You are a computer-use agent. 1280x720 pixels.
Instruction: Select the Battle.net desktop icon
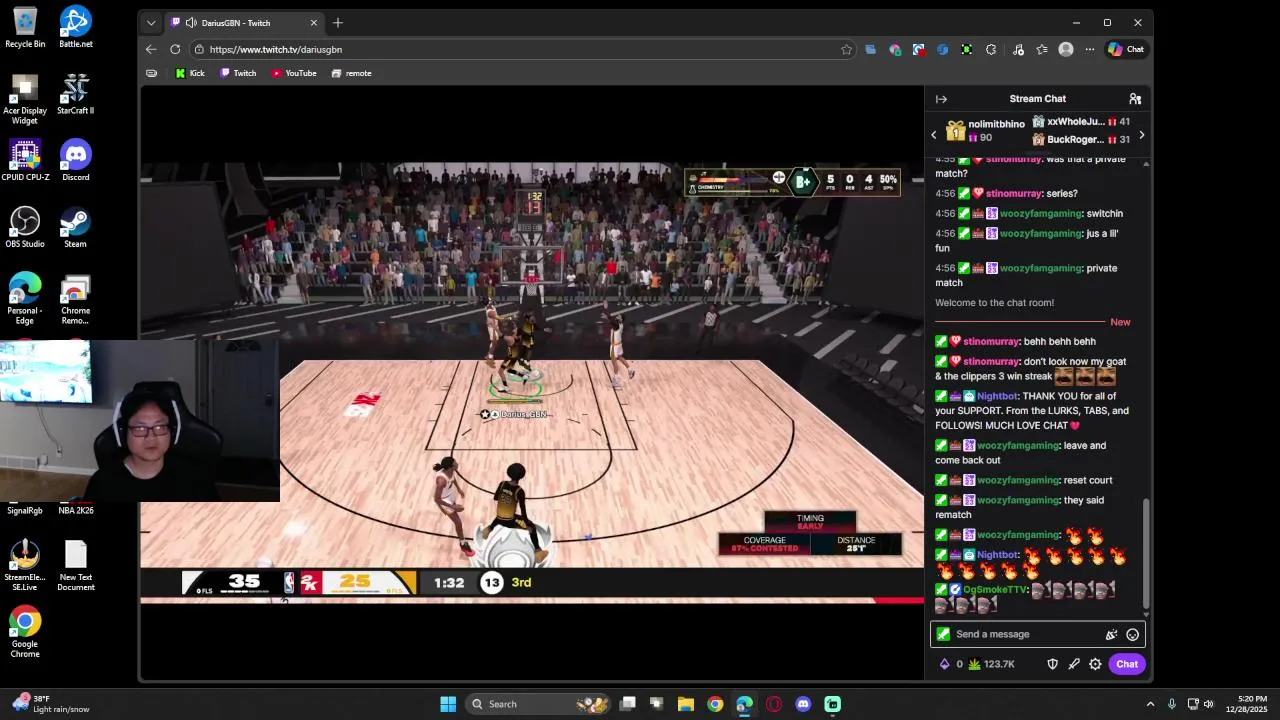pos(76,27)
